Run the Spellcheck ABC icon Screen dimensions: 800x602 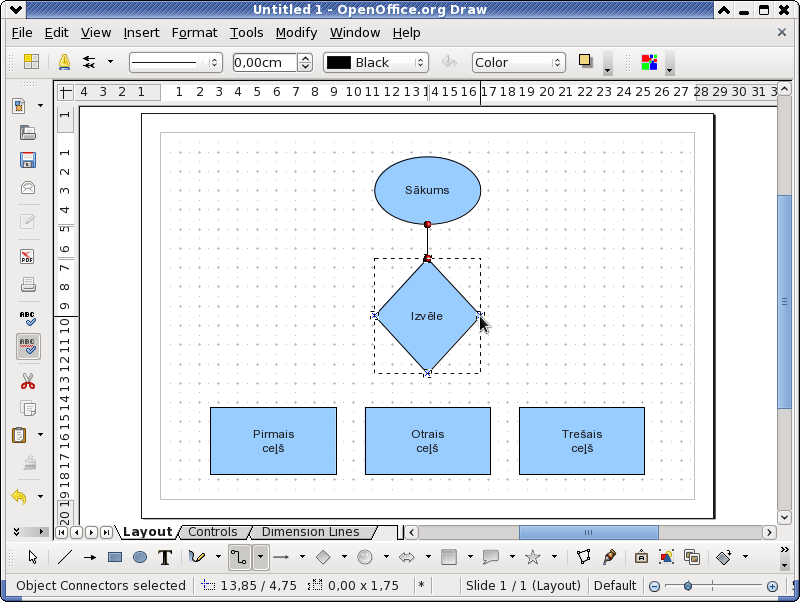click(x=28, y=319)
